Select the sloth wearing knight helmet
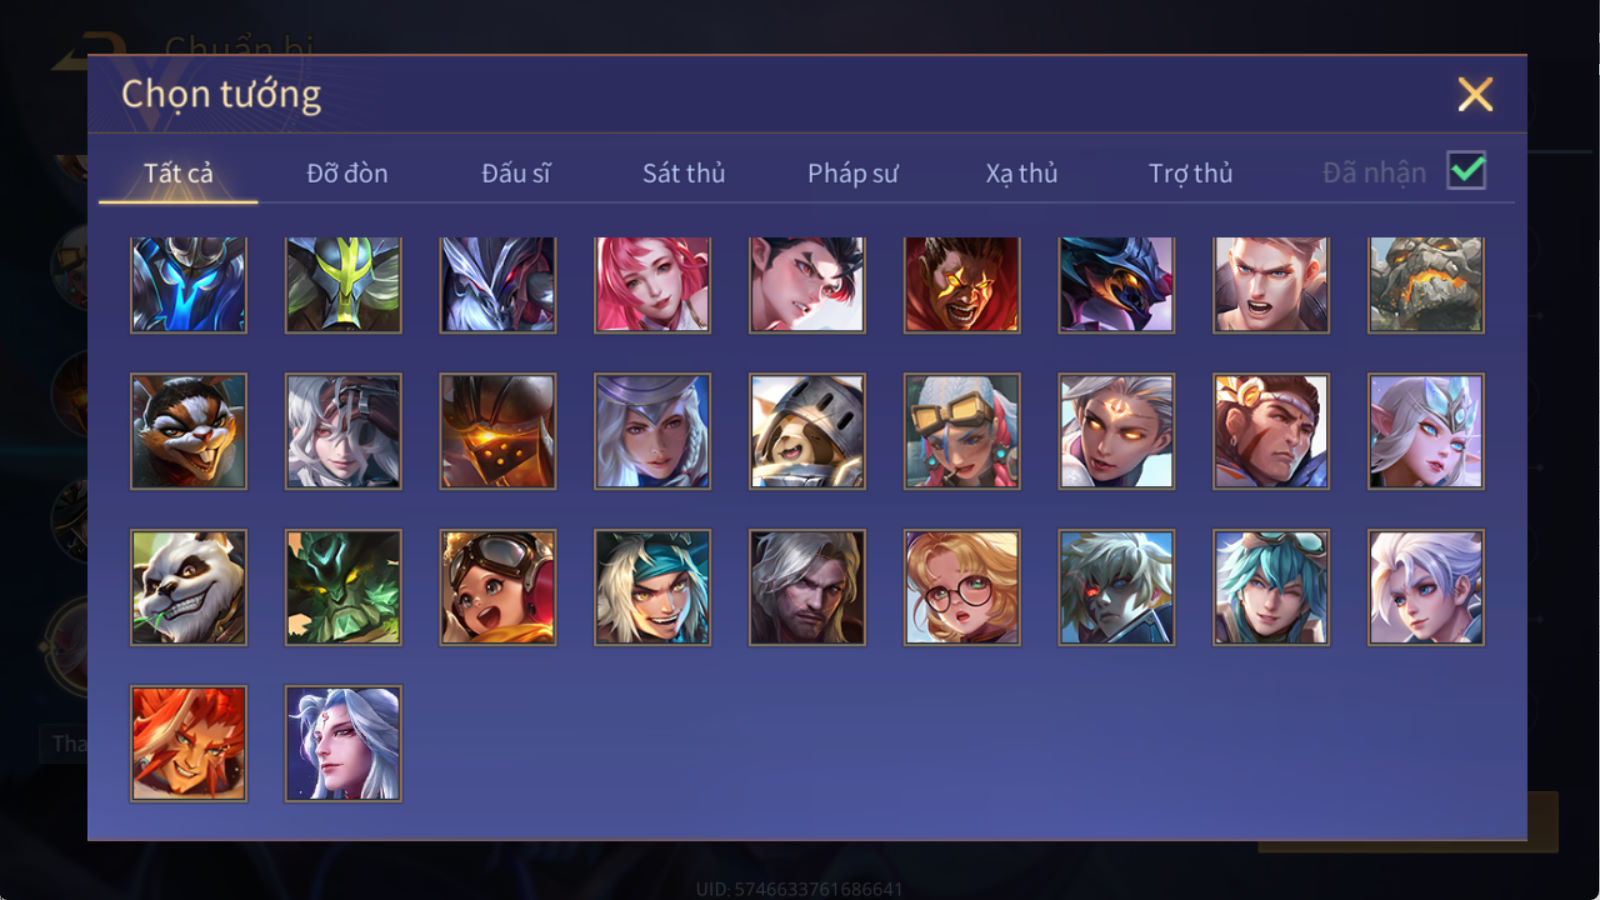The height and width of the screenshot is (900, 1600). [807, 431]
